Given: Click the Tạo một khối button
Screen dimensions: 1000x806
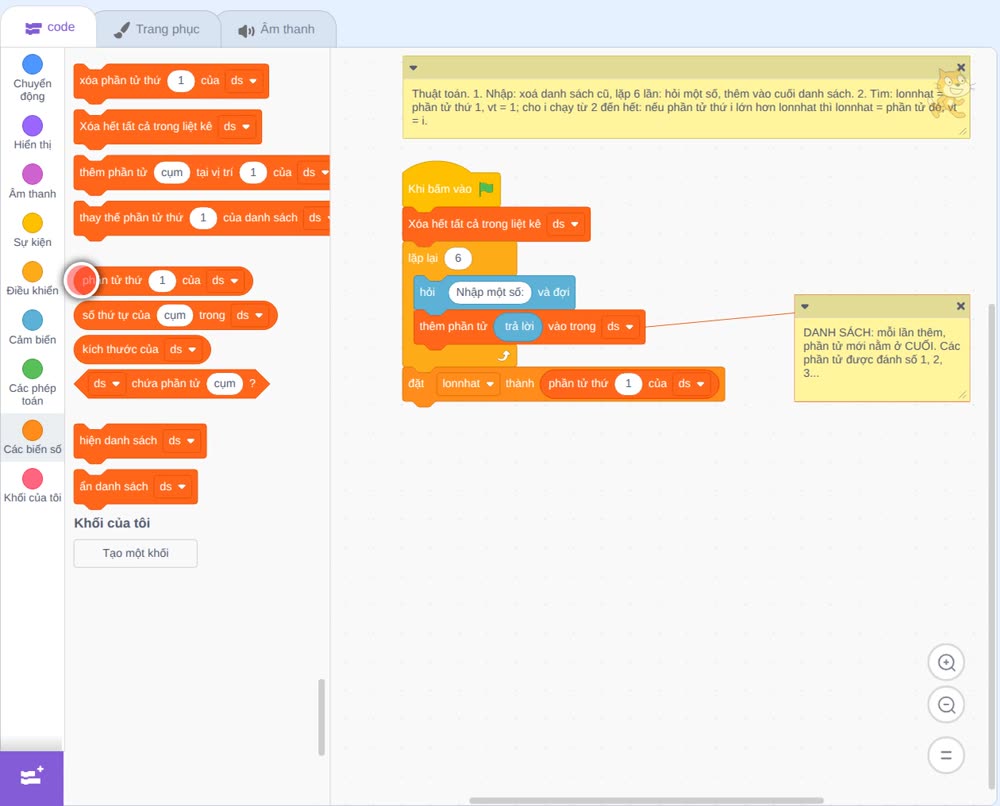Looking at the screenshot, I should point(136,553).
